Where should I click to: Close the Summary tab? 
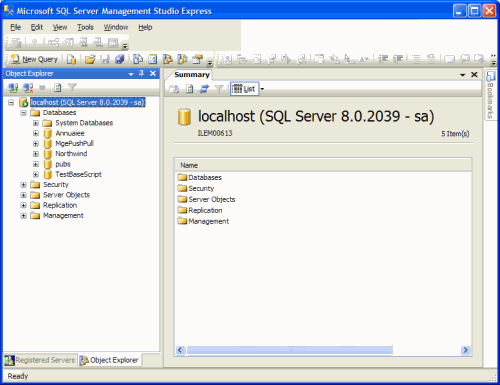pyautogui.click(x=474, y=75)
